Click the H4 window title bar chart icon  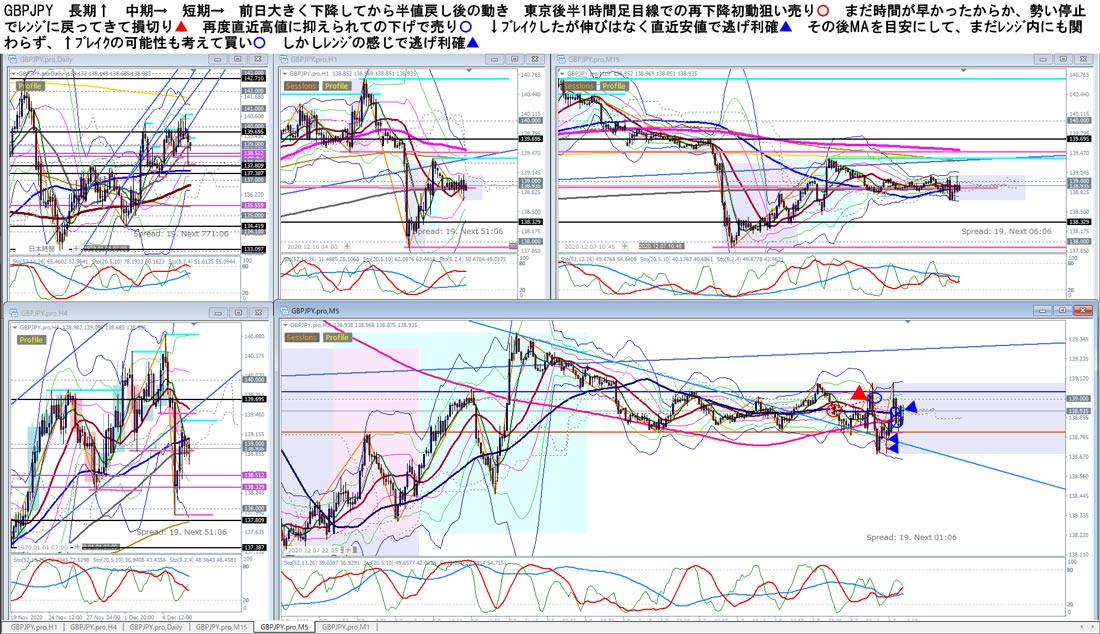[13, 313]
